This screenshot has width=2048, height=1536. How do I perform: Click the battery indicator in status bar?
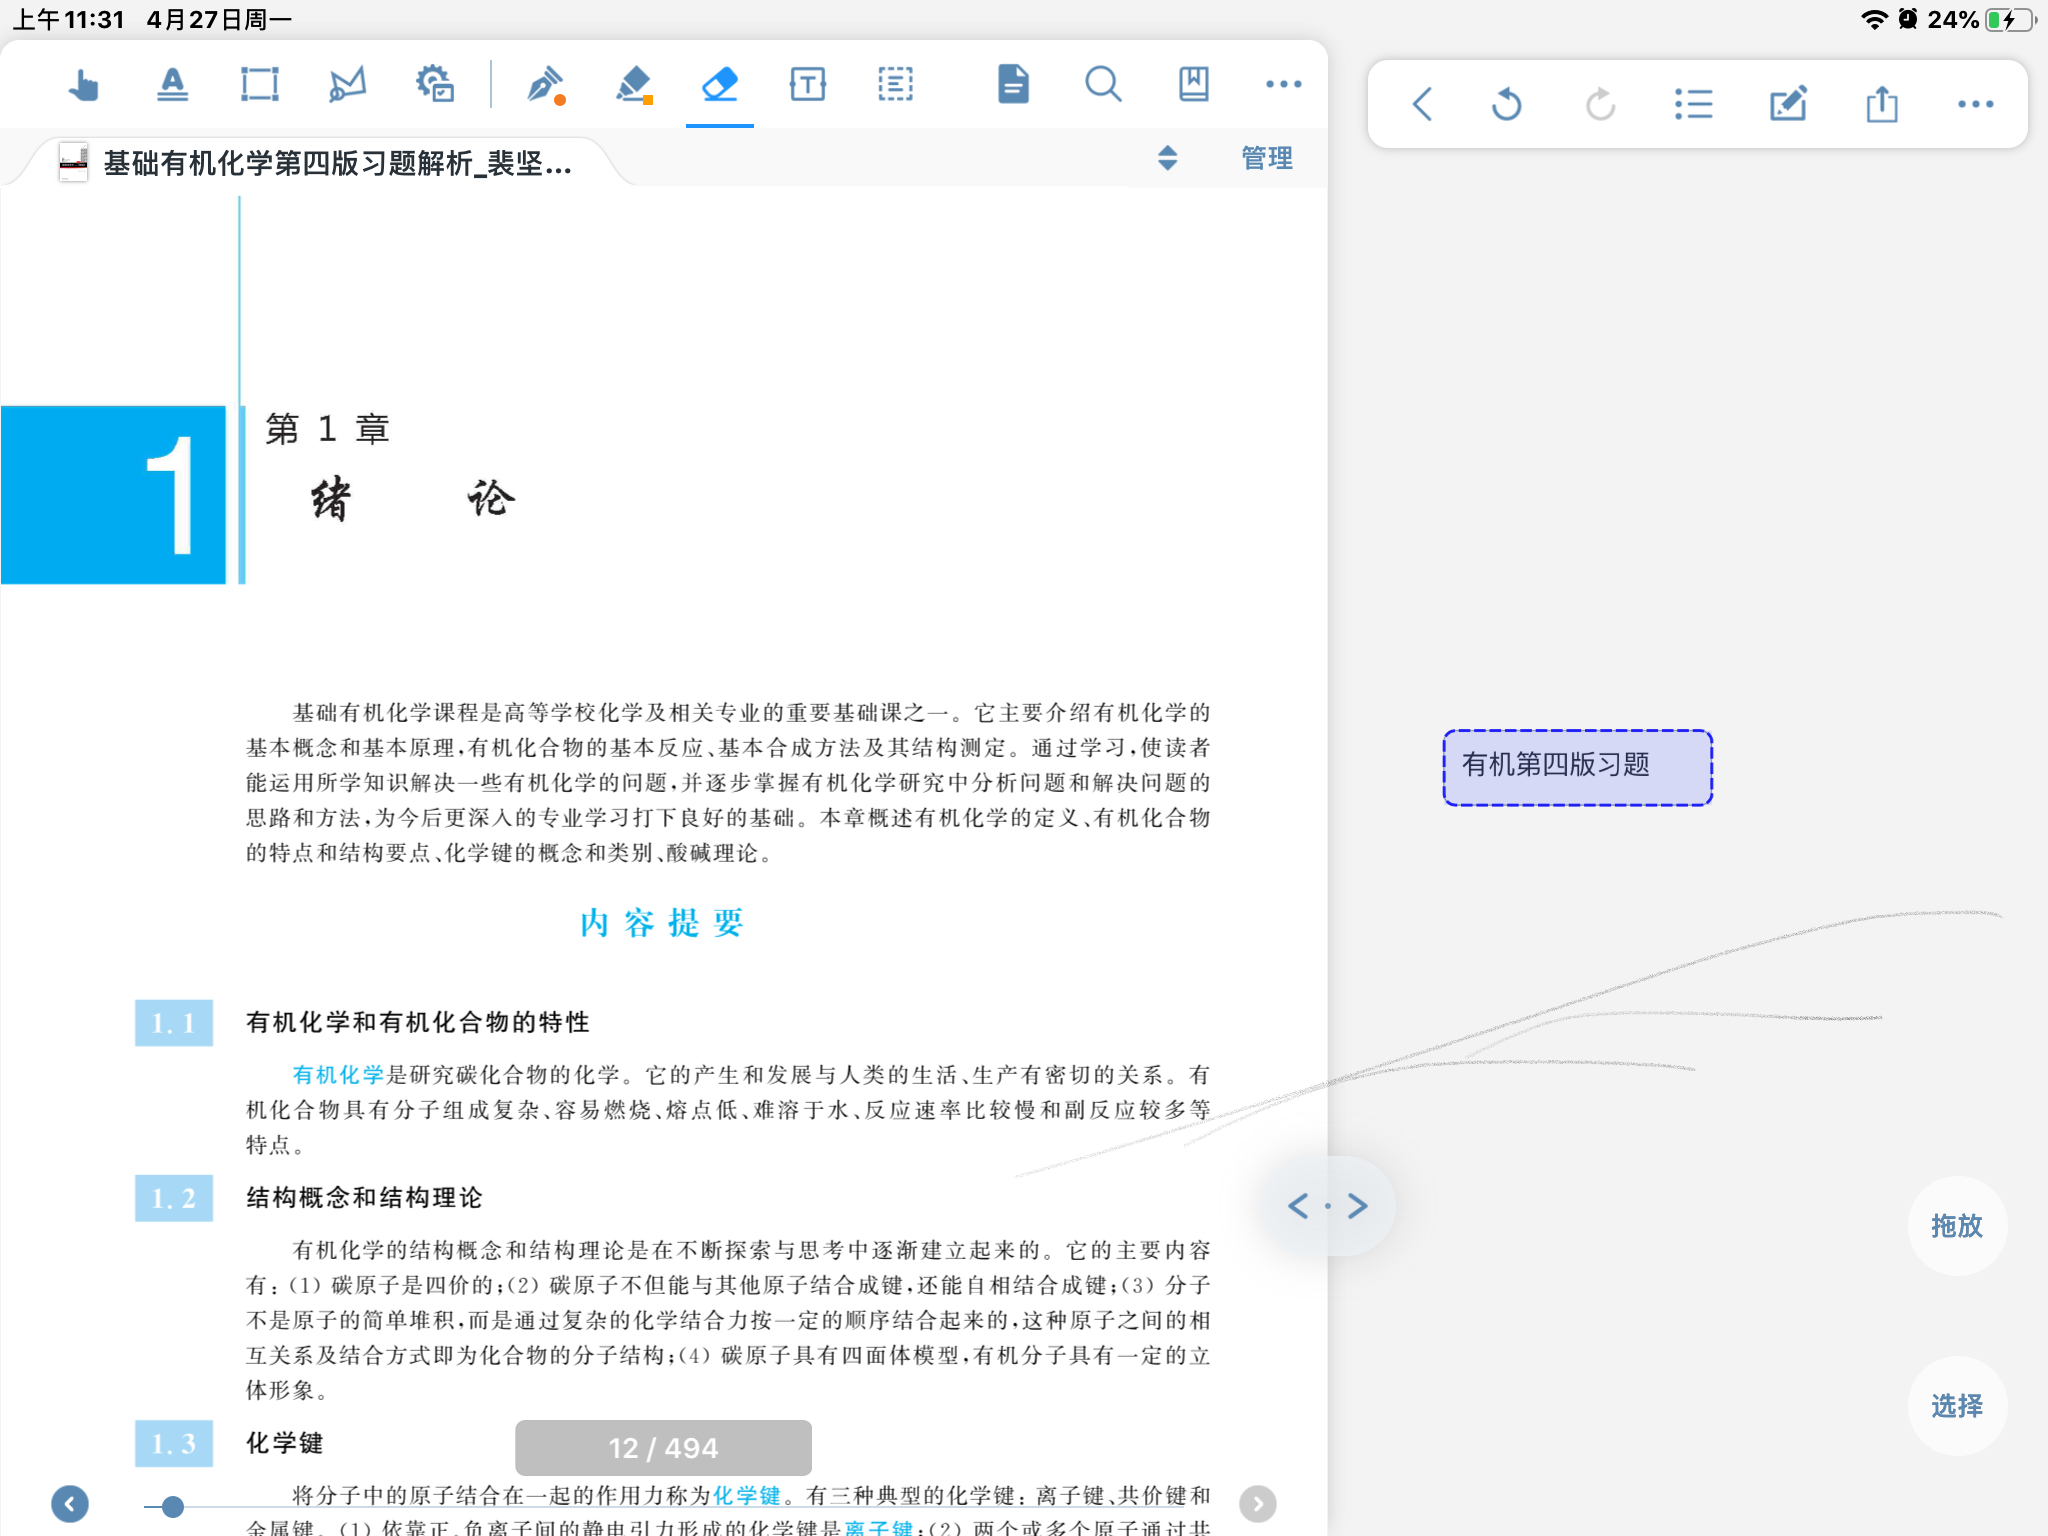click(2009, 20)
